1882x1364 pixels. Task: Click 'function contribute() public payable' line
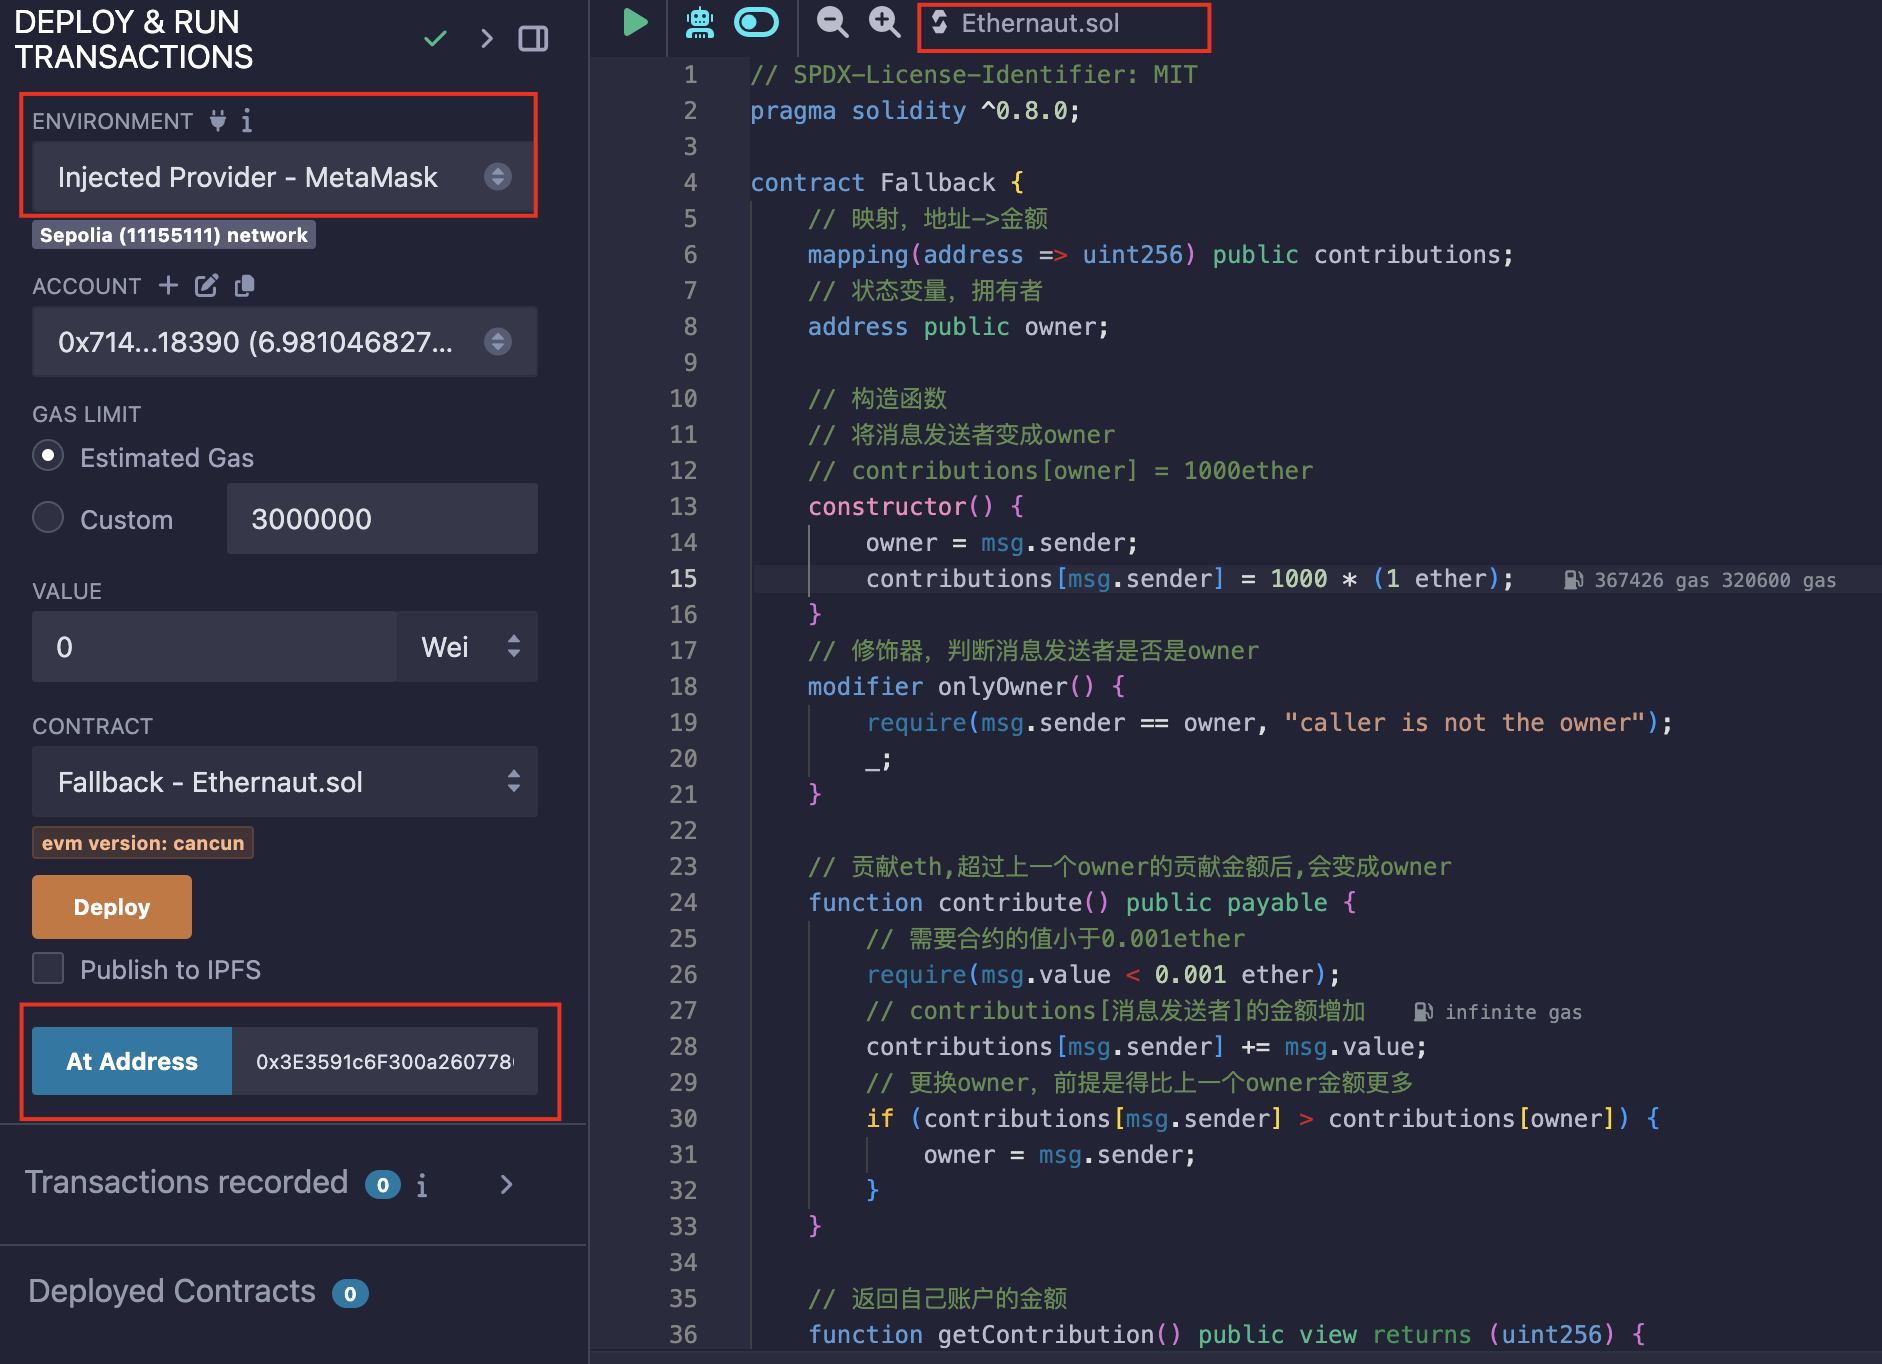(x=1082, y=902)
